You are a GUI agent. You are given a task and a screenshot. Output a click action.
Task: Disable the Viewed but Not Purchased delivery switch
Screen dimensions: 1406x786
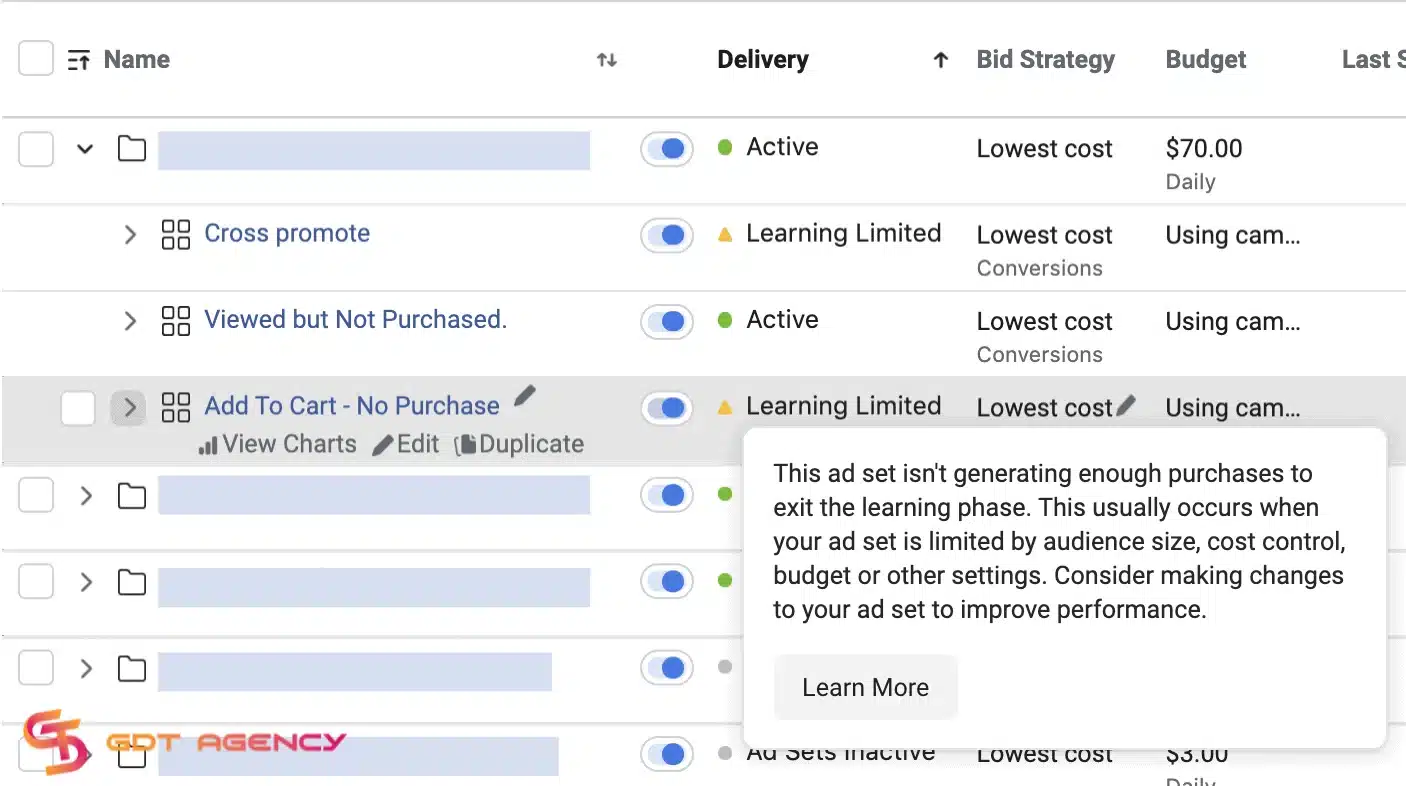point(667,321)
